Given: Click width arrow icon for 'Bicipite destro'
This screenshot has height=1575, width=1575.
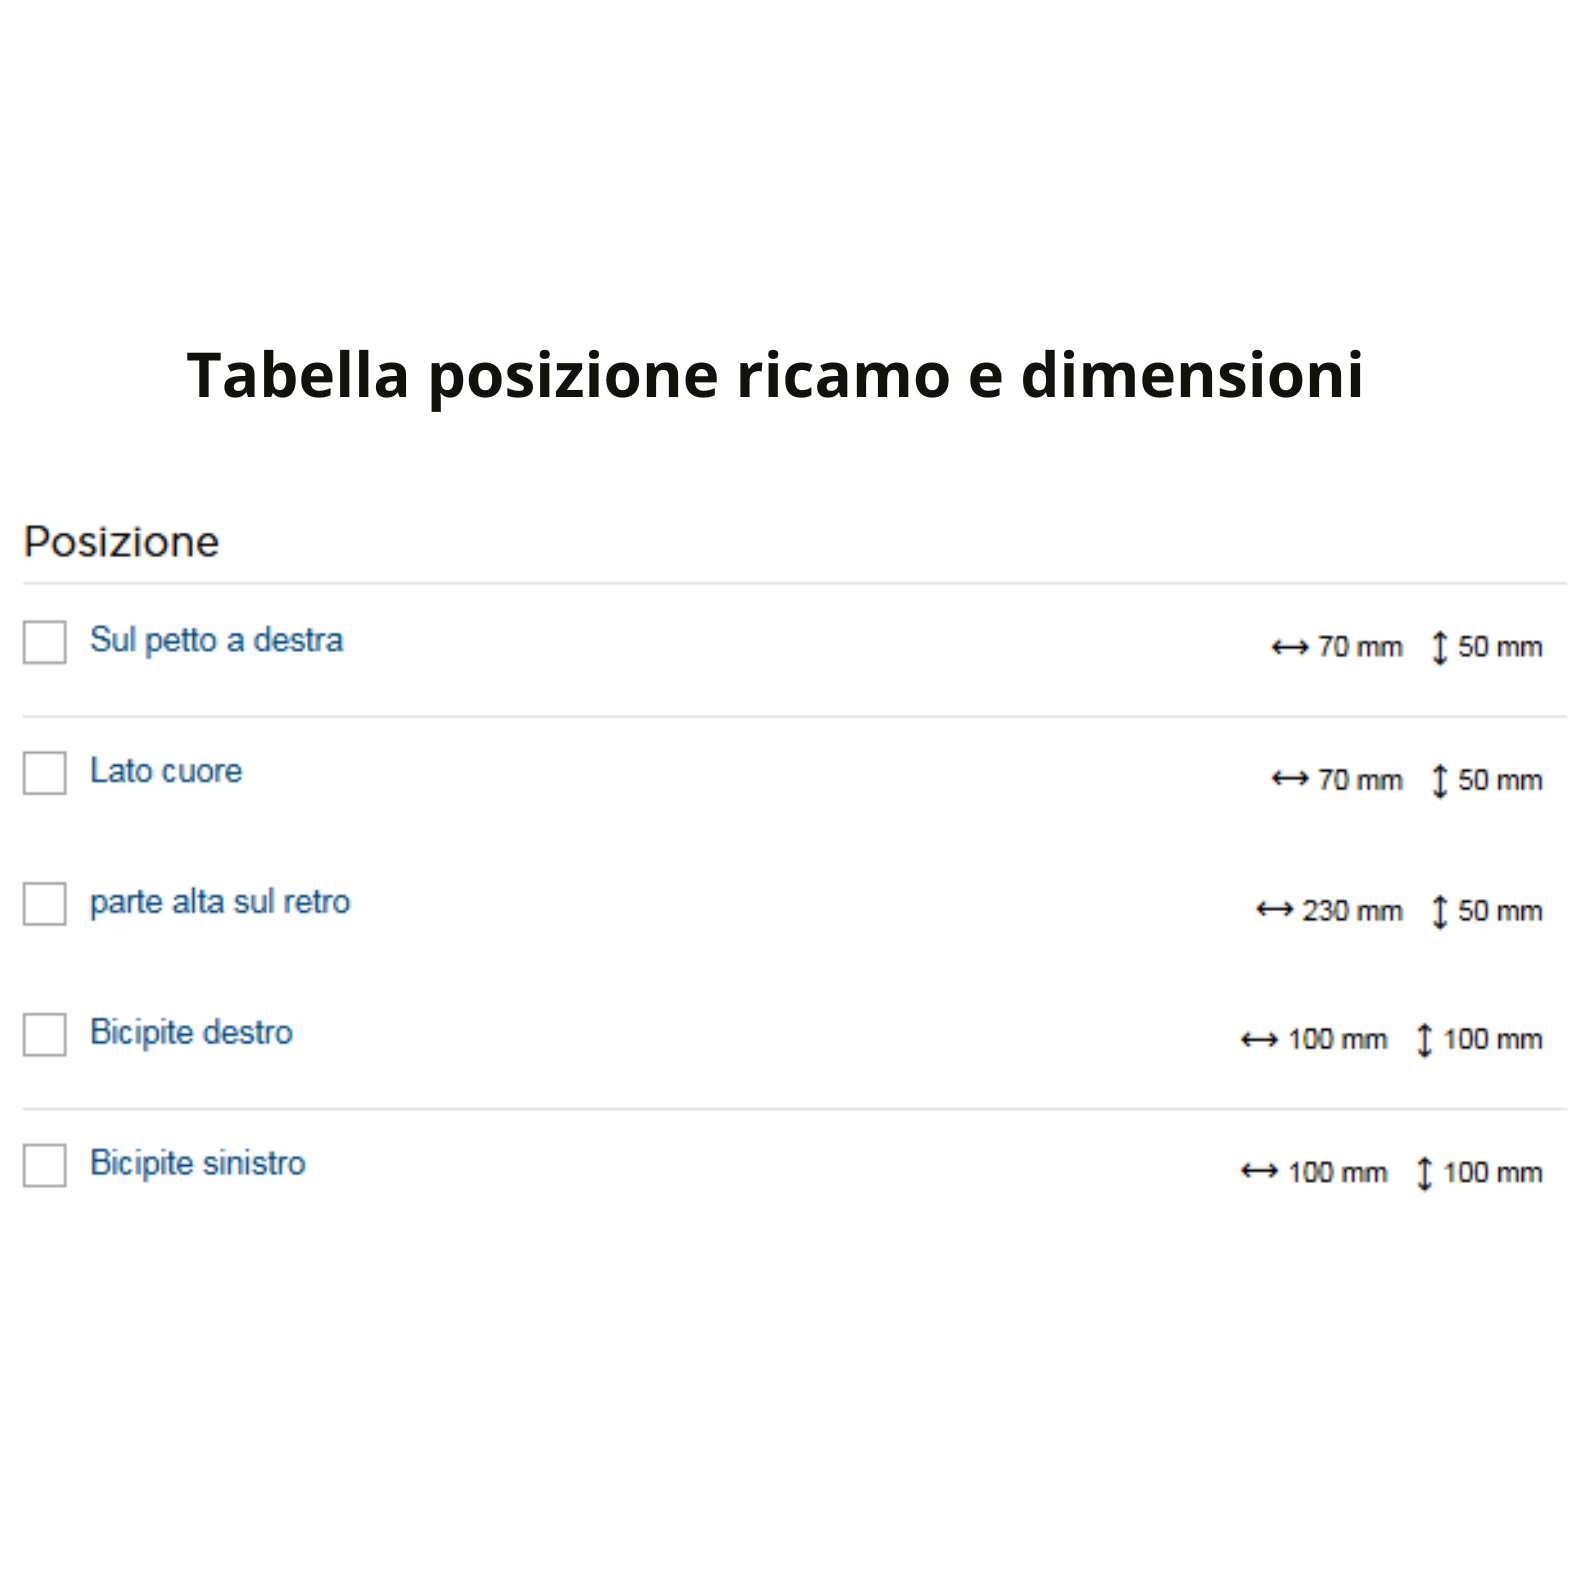Looking at the screenshot, I should [x=1258, y=1040].
